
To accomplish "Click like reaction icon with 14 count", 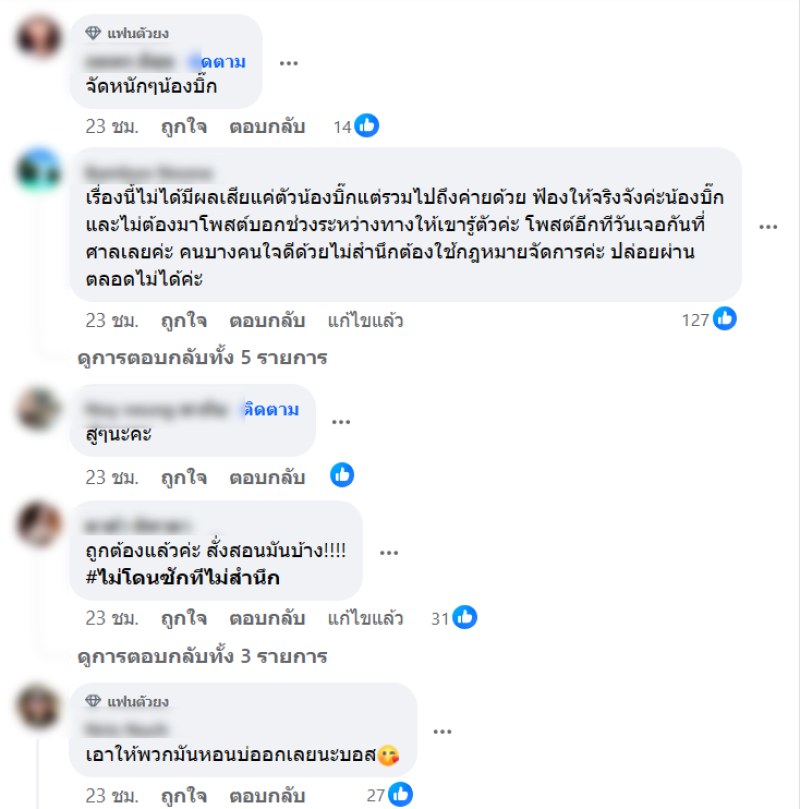I will pos(367,125).
